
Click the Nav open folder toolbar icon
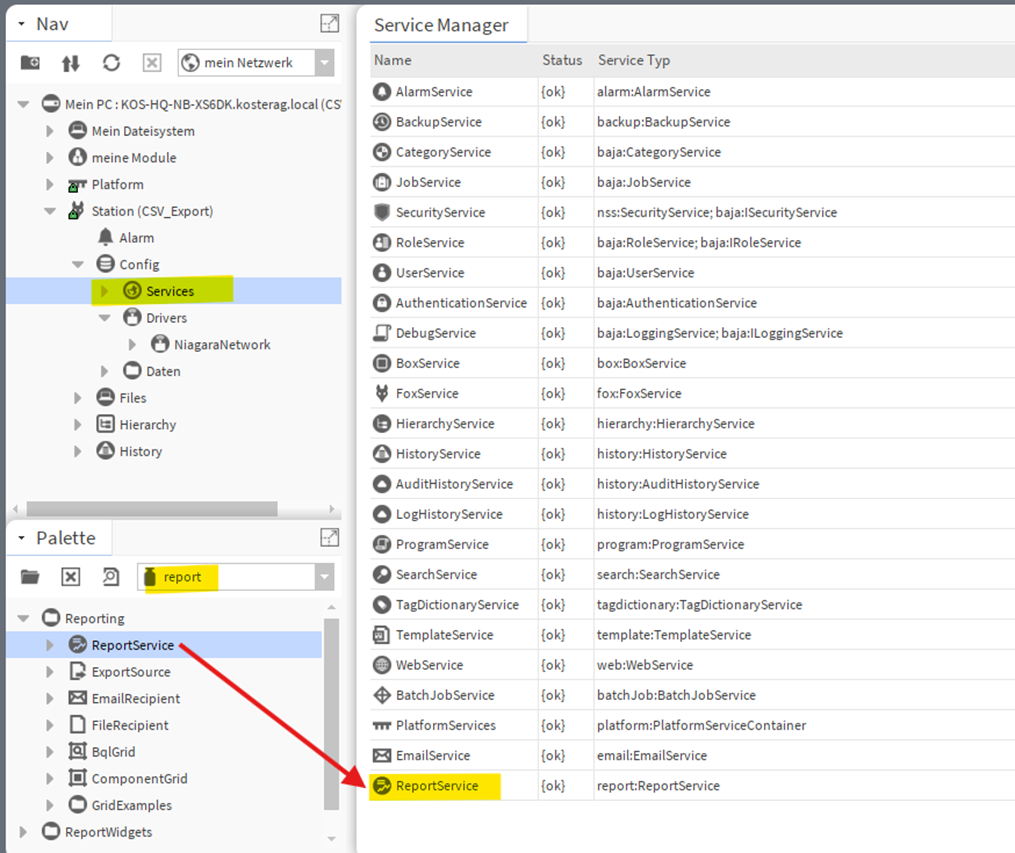point(30,63)
